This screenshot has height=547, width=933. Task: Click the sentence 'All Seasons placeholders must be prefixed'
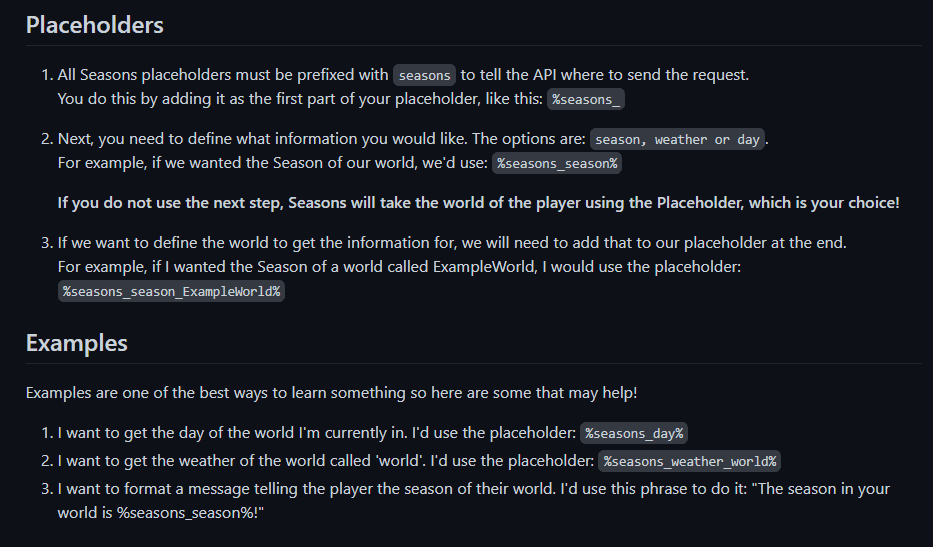coord(223,75)
